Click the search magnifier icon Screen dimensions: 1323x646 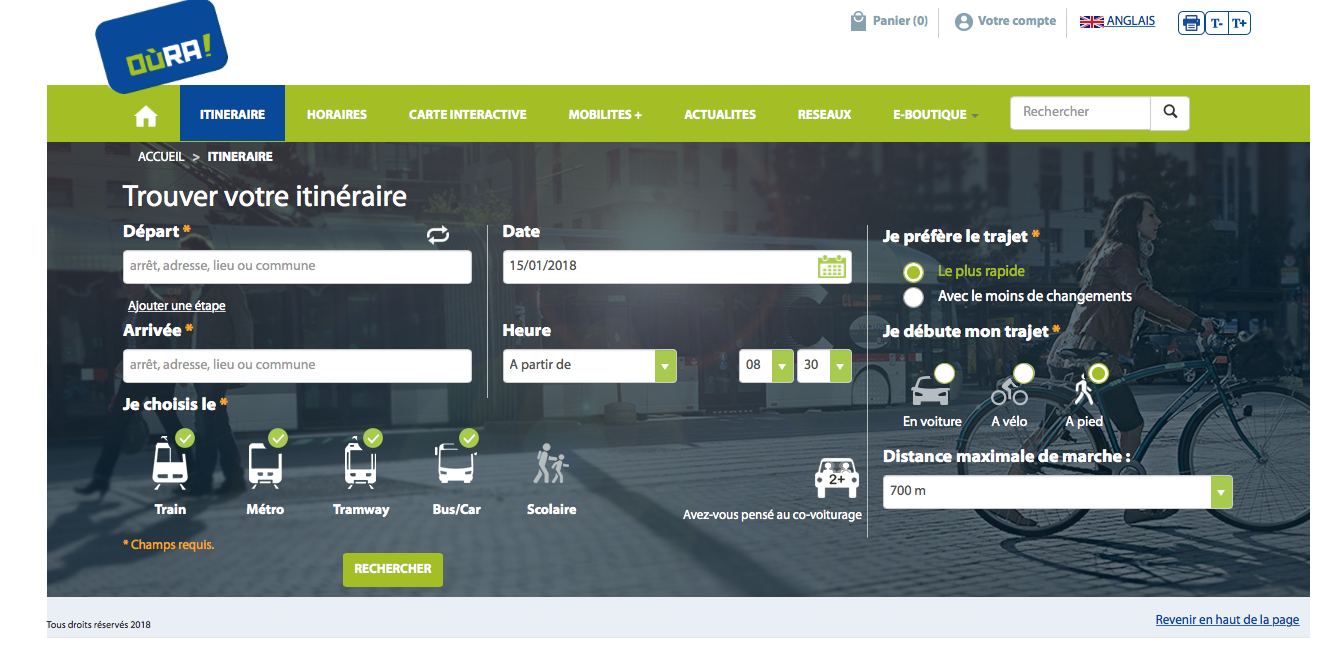[1170, 113]
